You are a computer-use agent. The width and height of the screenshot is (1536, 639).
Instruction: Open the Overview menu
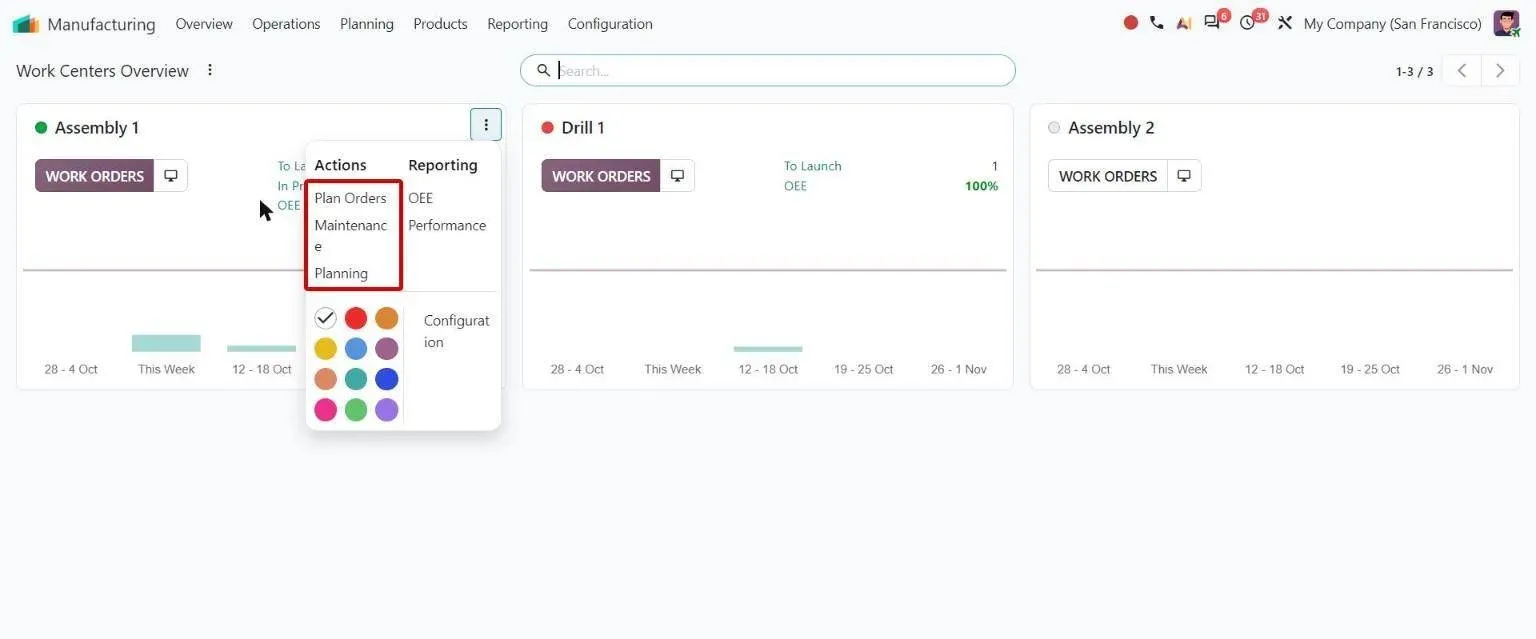pyautogui.click(x=204, y=23)
